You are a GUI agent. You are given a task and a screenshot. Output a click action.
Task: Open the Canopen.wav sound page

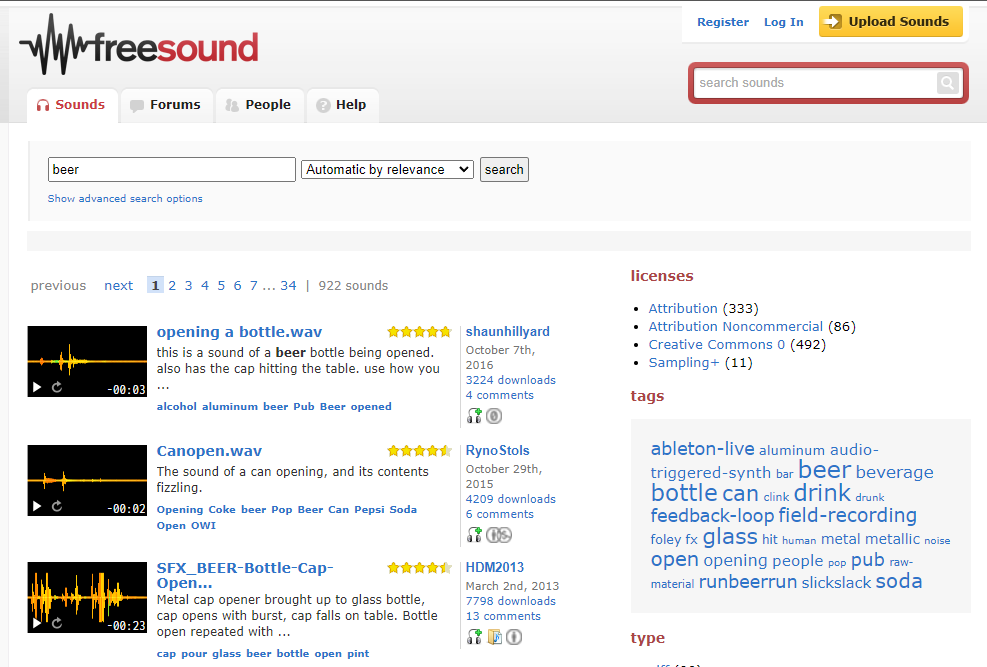point(209,451)
